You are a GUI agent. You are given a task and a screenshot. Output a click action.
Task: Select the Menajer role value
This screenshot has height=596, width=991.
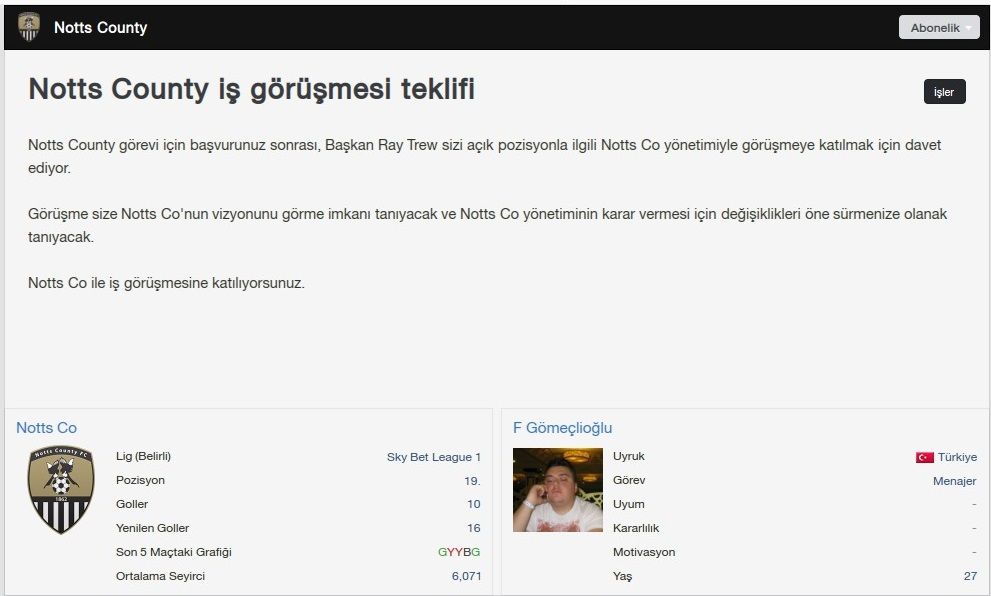954,481
